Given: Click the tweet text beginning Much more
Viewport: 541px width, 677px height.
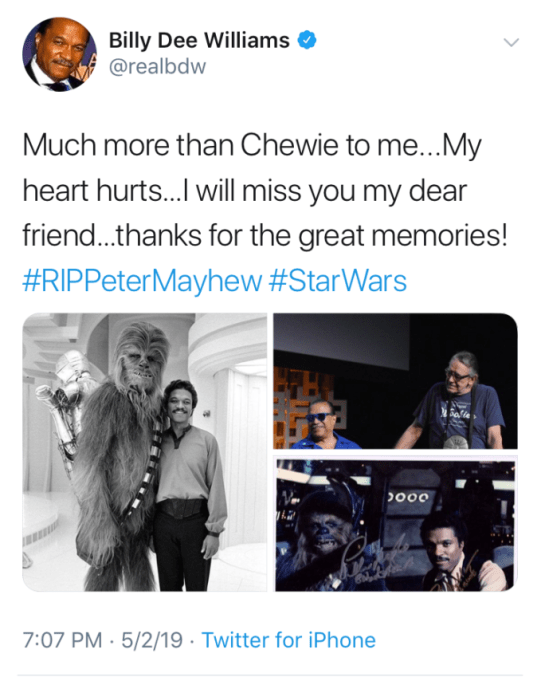Looking at the screenshot, I should (x=265, y=190).
